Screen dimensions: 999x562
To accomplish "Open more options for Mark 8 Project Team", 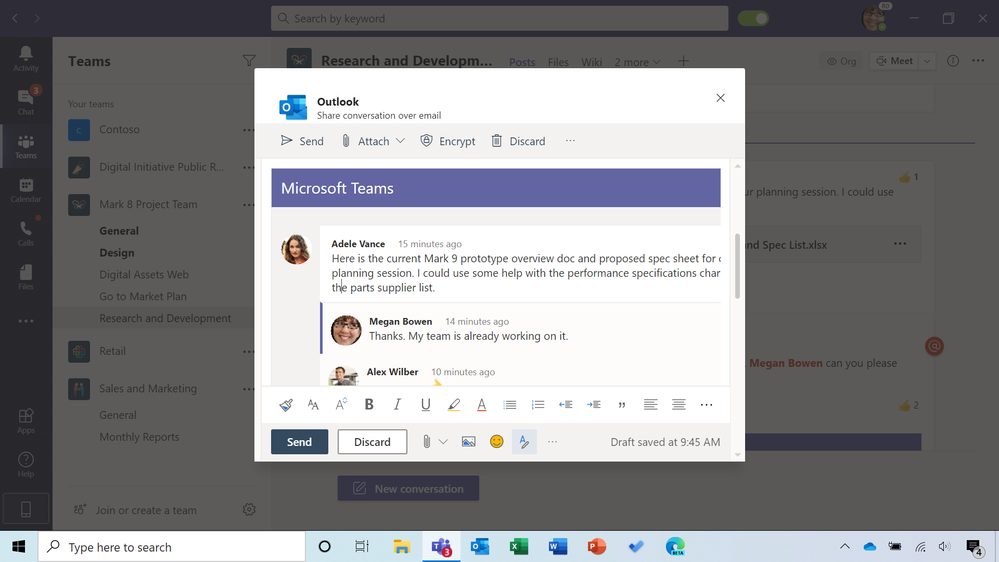I will pyautogui.click(x=248, y=205).
